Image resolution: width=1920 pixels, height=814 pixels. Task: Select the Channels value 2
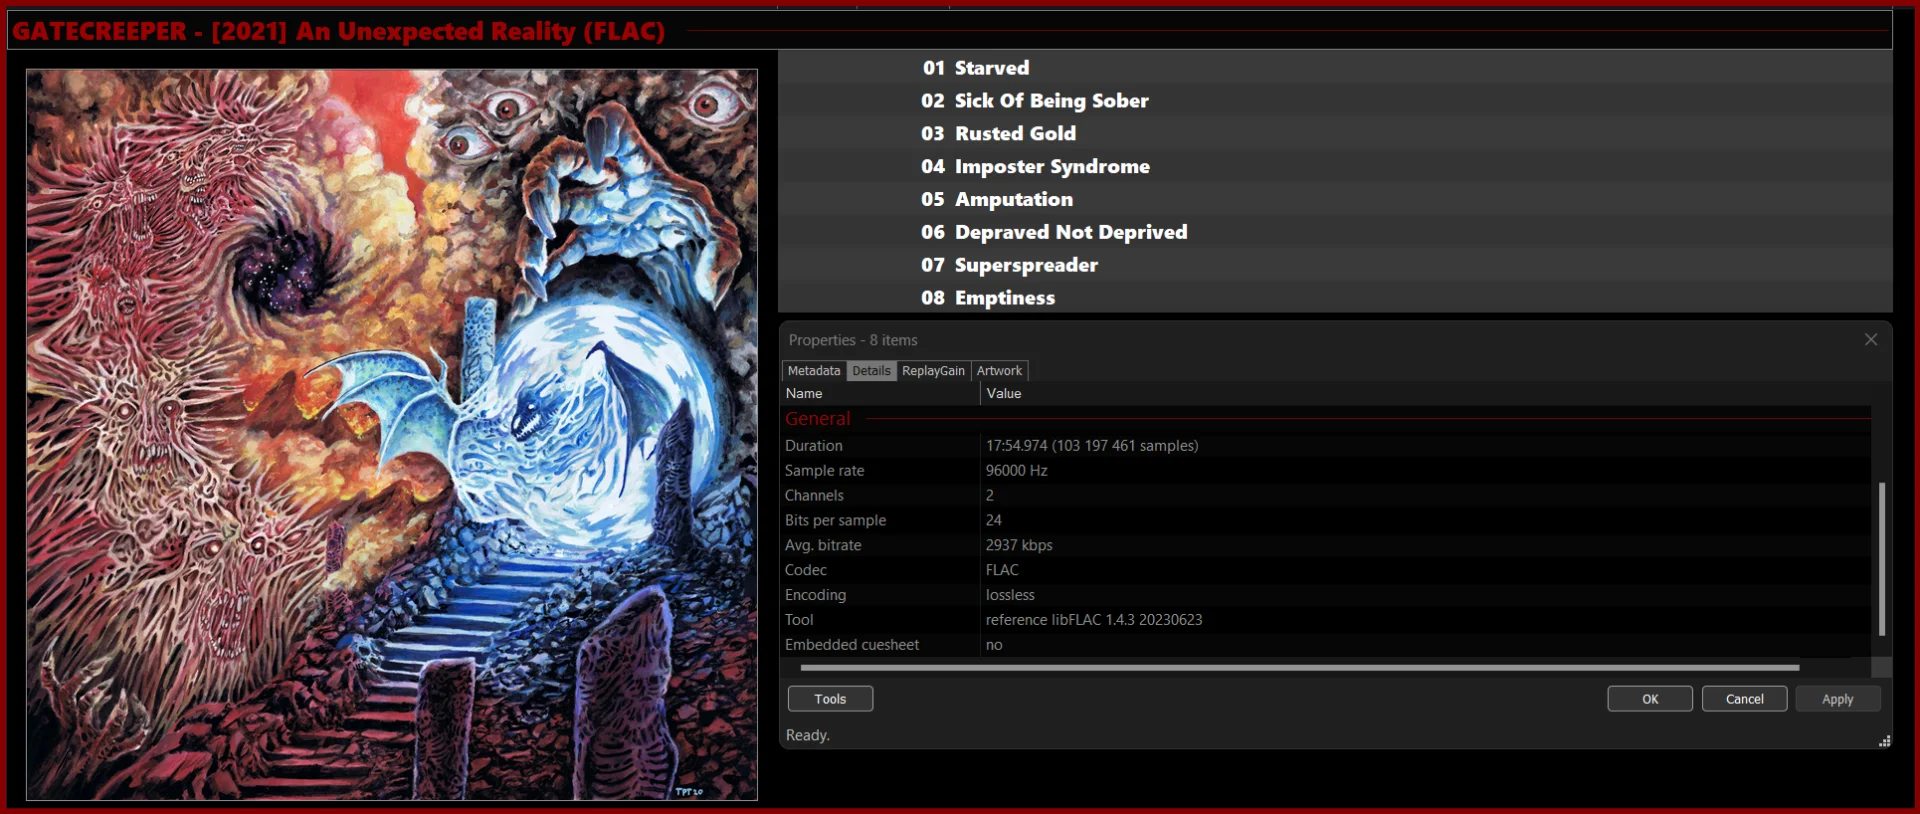990,496
